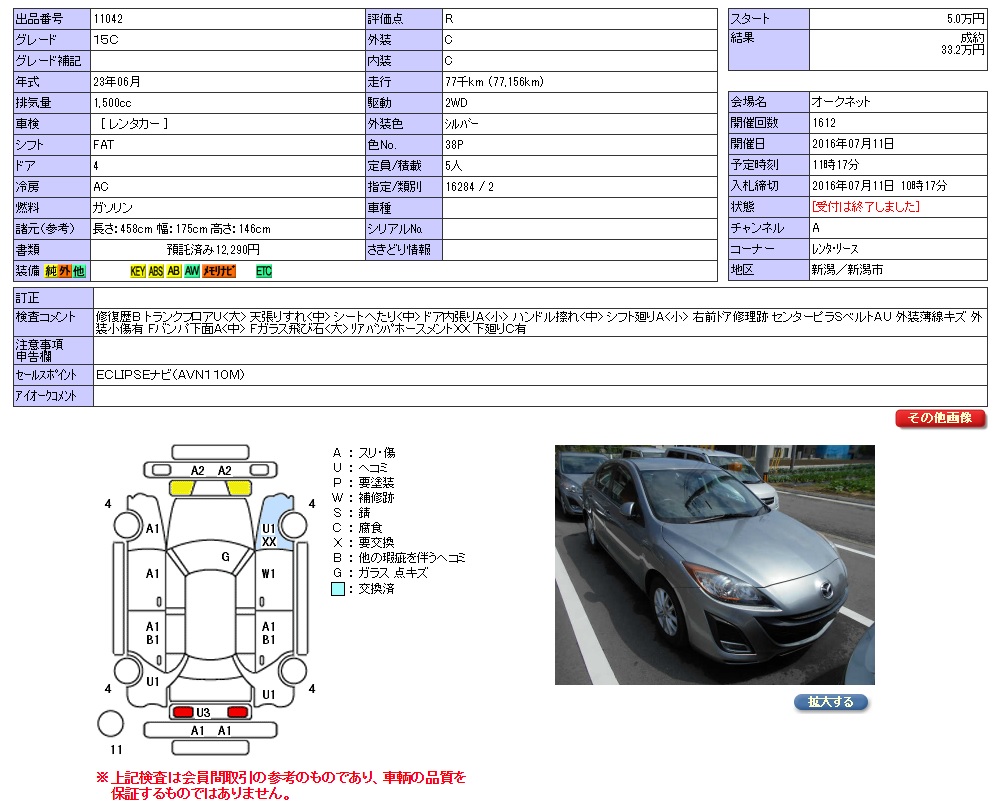Click the green ETC badge
The width and height of the screenshot is (995, 804).
point(264,271)
